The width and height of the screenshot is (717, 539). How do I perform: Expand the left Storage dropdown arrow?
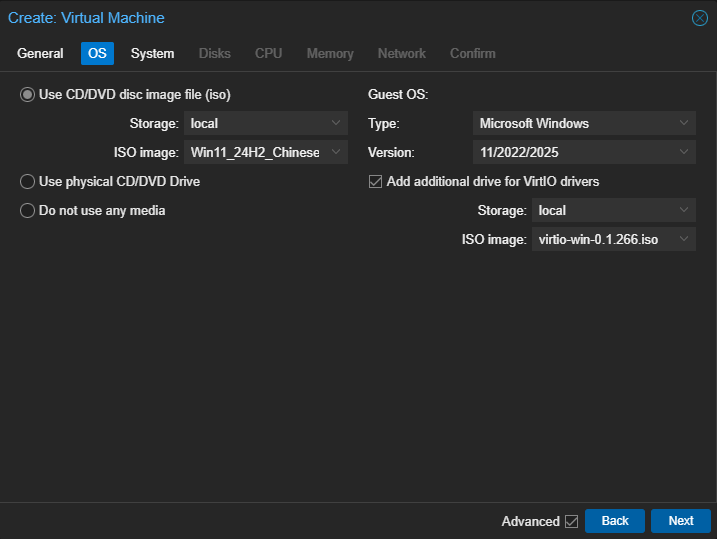pos(336,124)
